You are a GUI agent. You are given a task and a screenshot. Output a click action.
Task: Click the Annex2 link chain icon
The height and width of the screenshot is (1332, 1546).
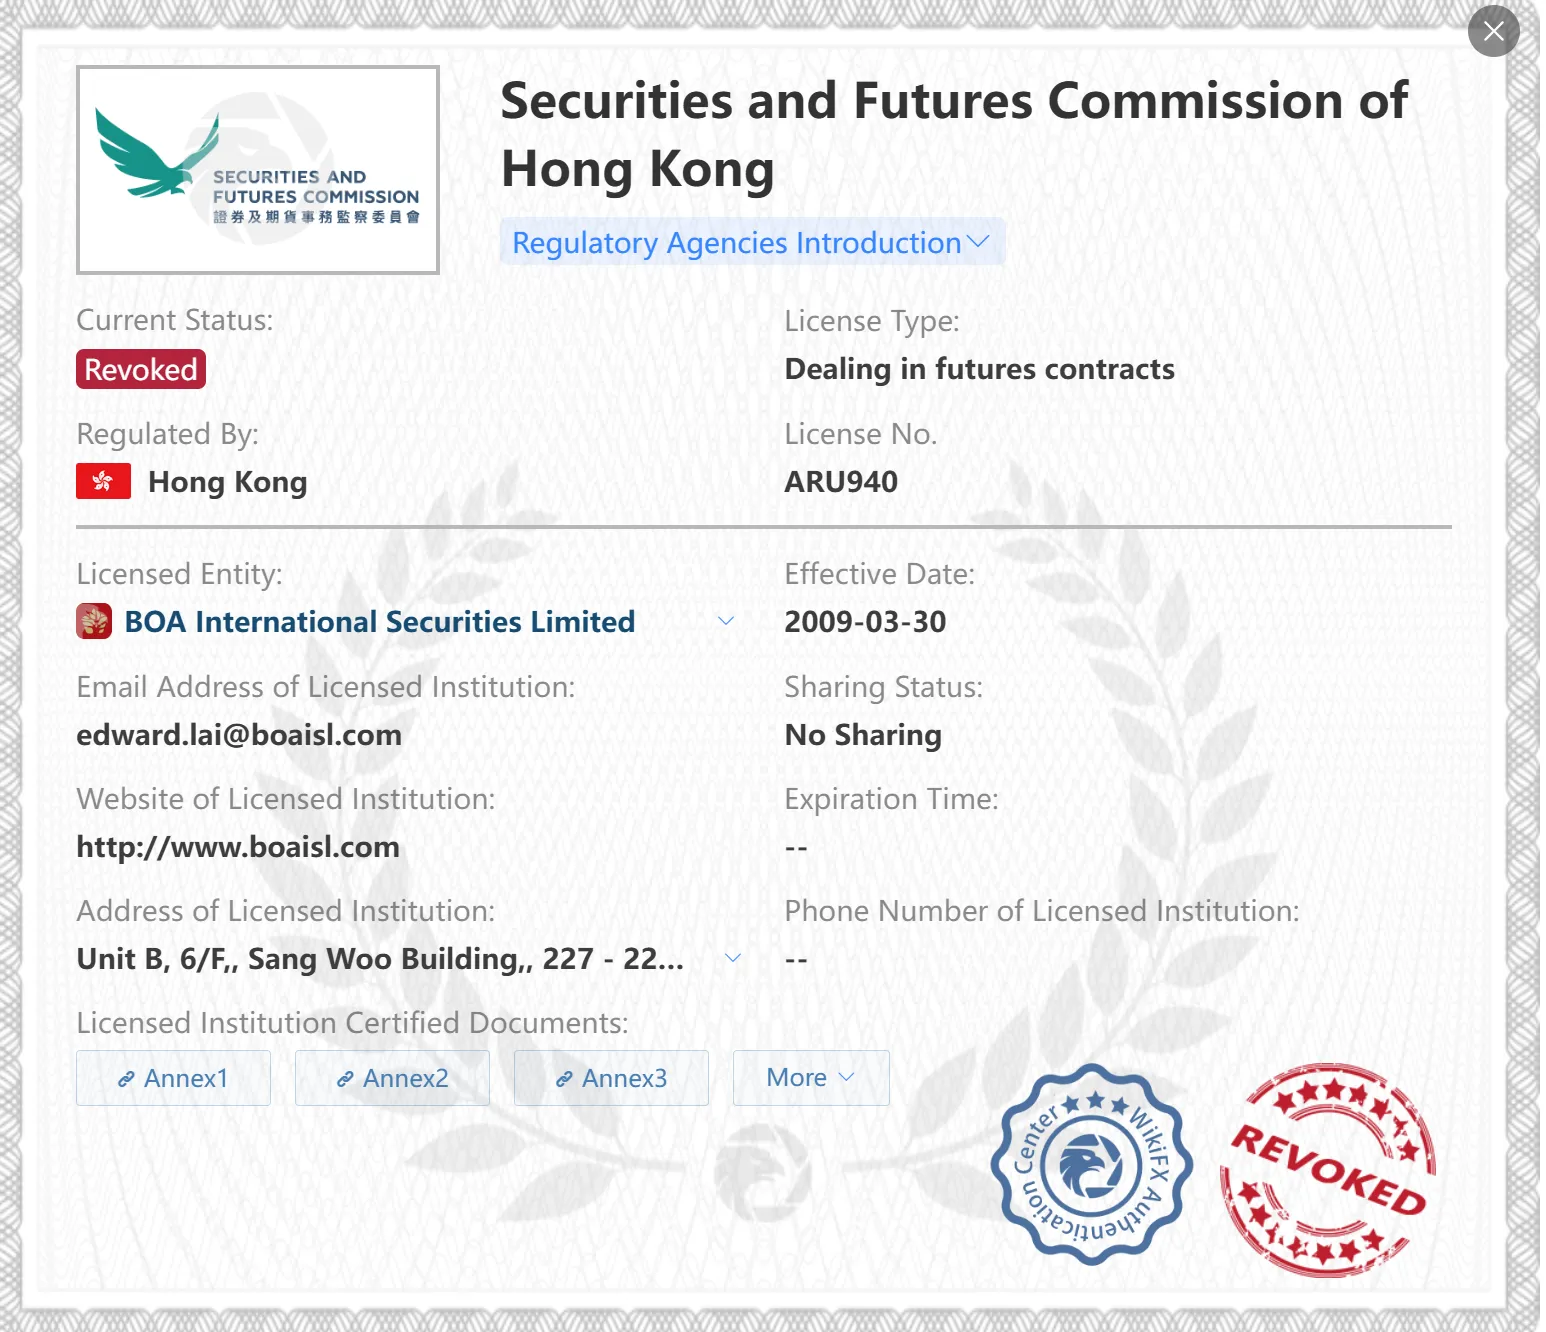345,1079
